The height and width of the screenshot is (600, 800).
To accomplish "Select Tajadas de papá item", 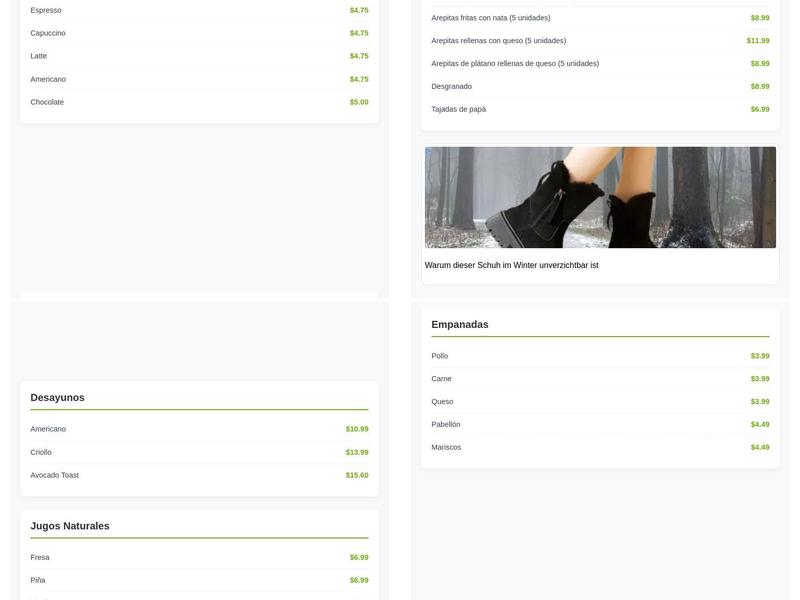I will click(x=458, y=109).
